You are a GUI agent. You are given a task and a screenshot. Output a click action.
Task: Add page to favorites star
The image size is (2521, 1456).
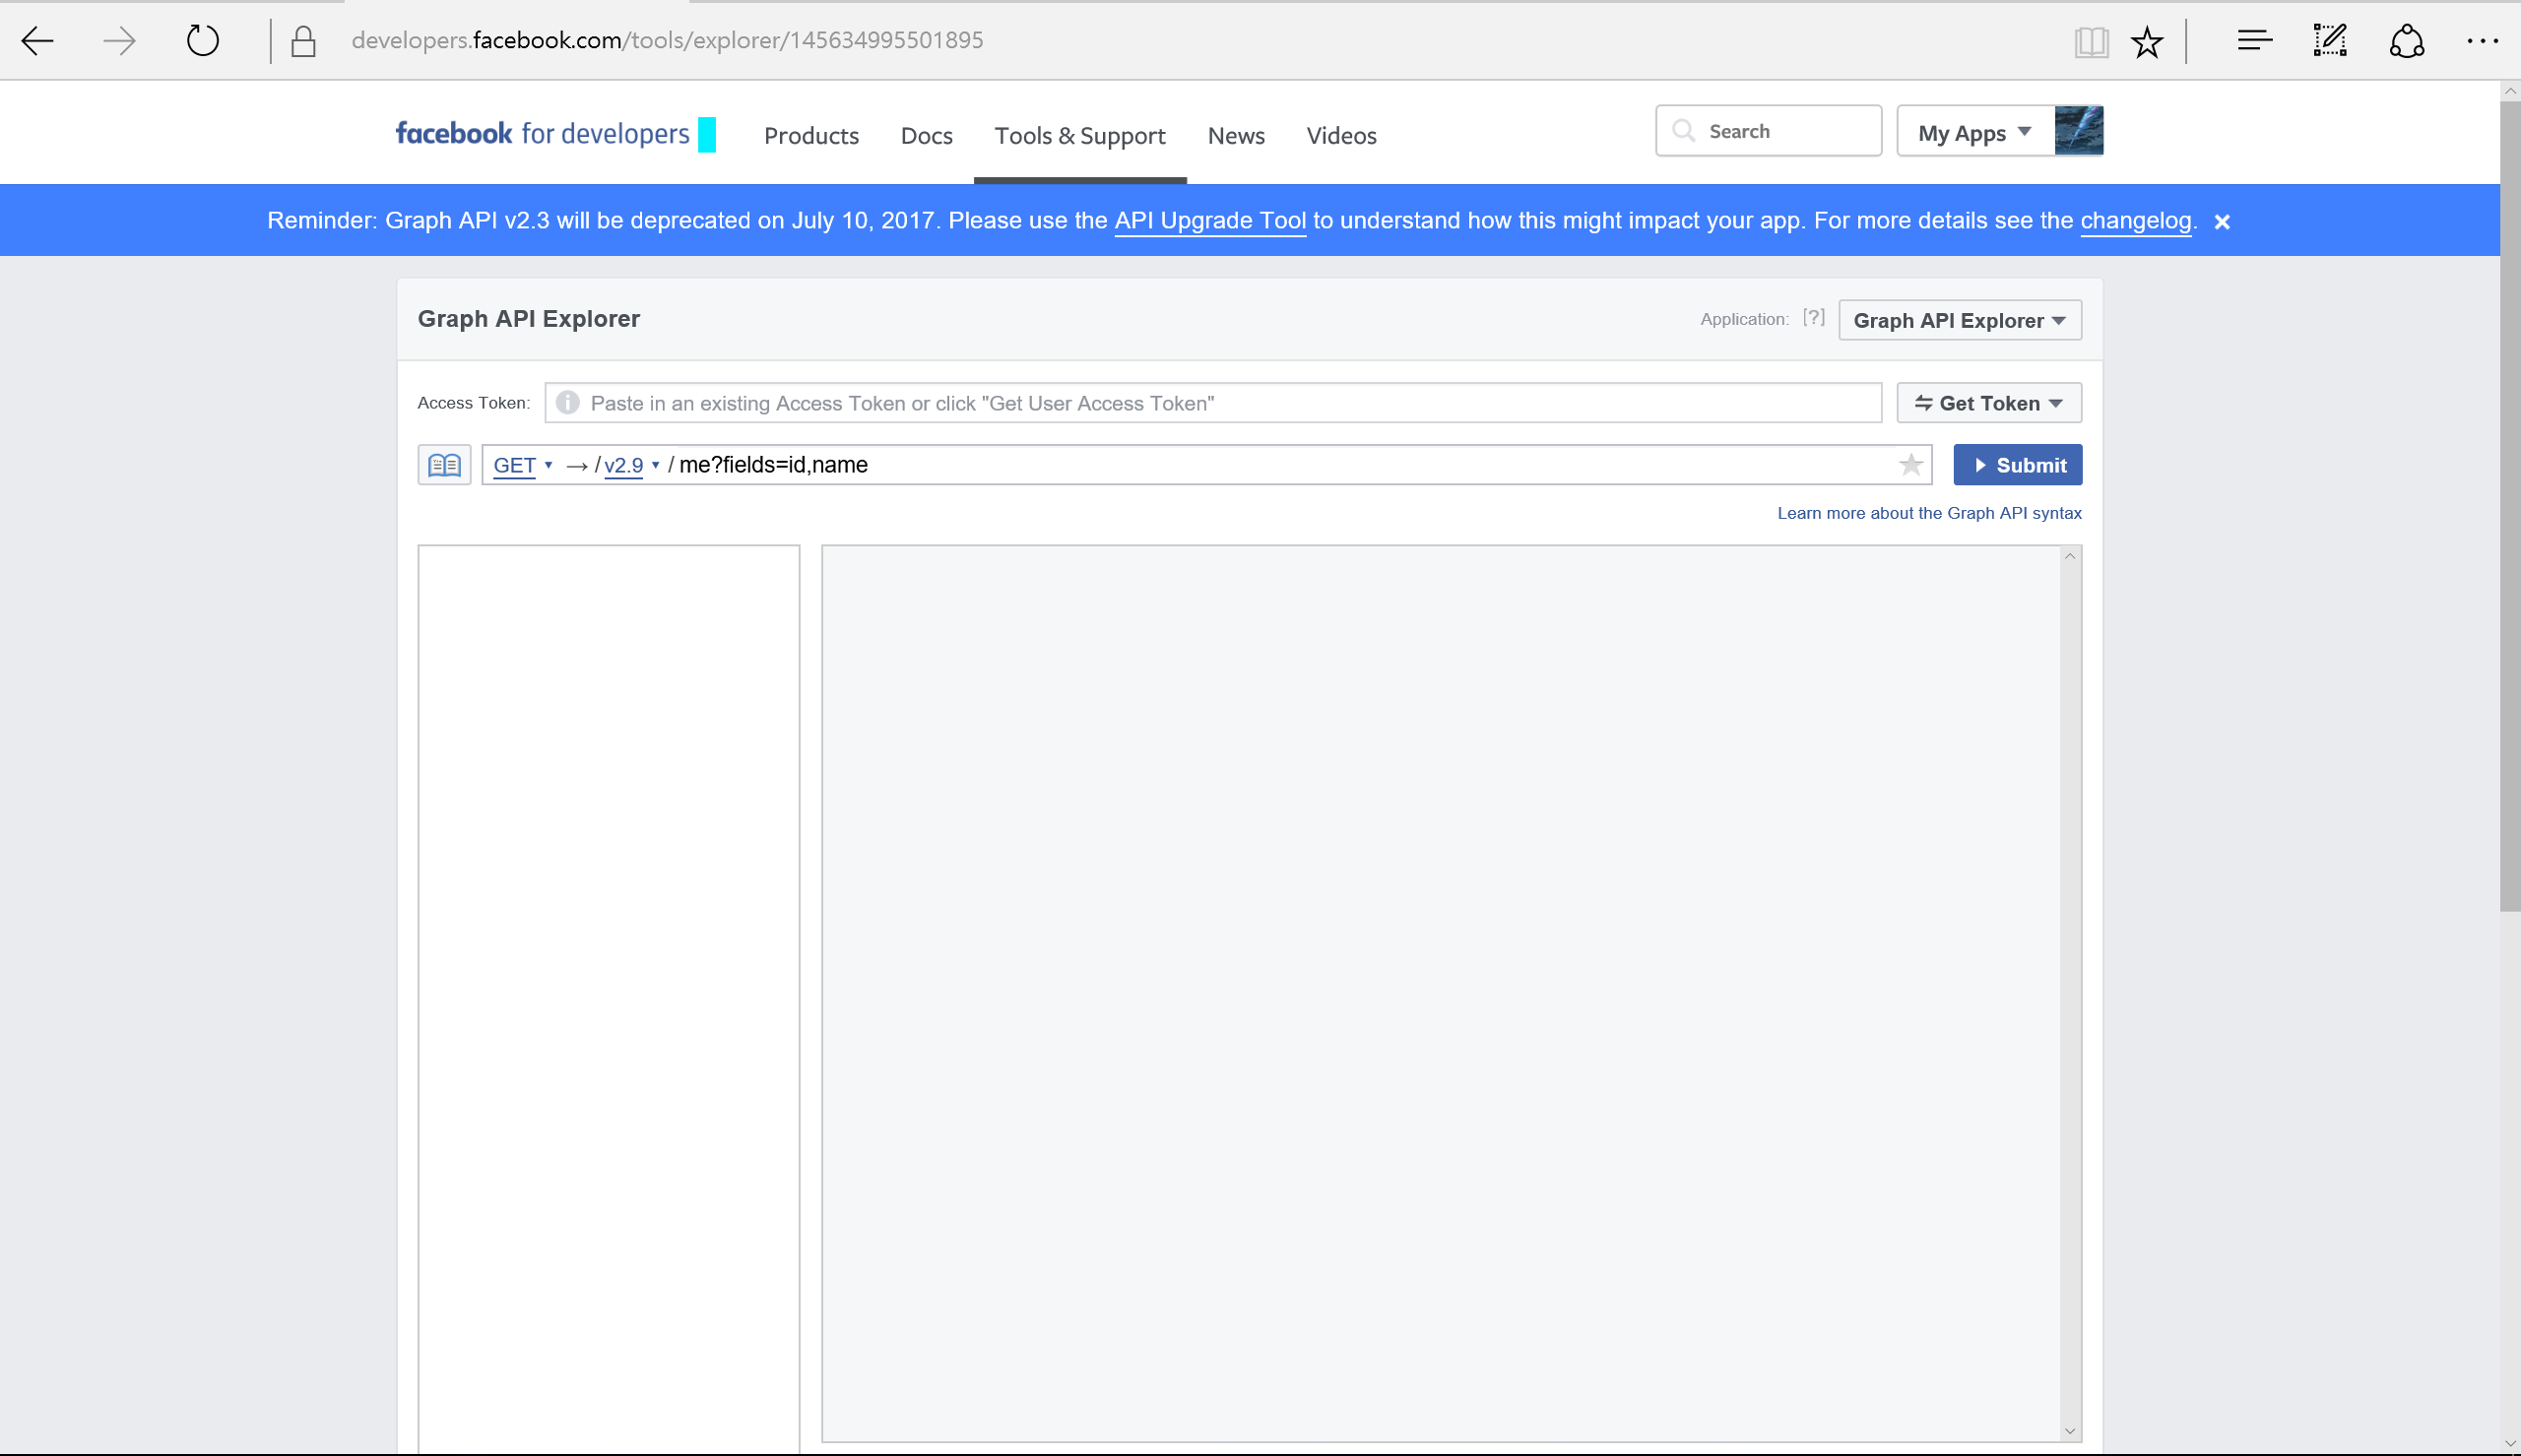(2147, 42)
